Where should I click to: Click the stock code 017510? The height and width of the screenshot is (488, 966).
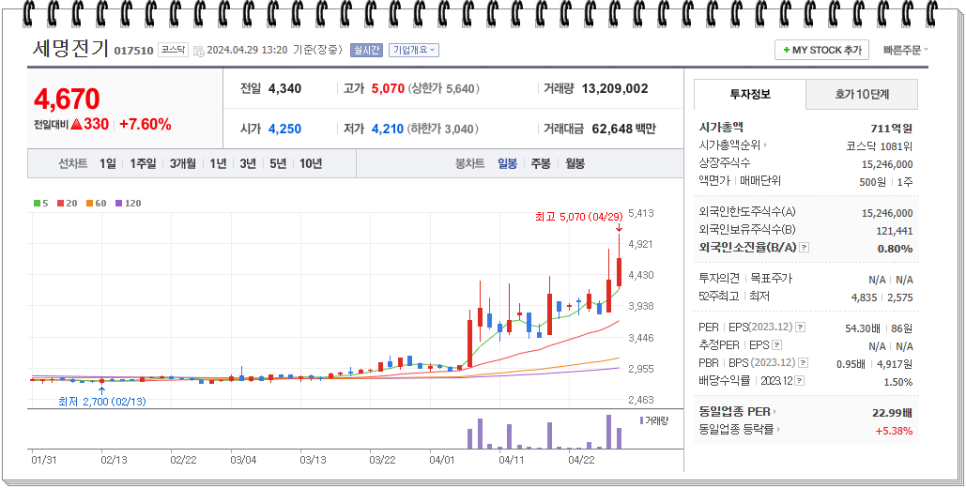pyautogui.click(x=134, y=51)
